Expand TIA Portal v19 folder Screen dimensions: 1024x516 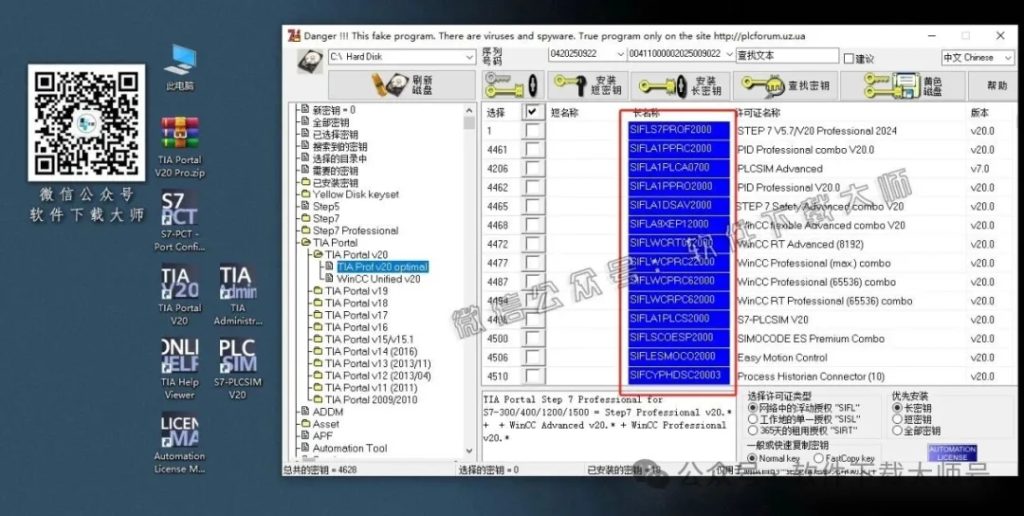[356, 291]
